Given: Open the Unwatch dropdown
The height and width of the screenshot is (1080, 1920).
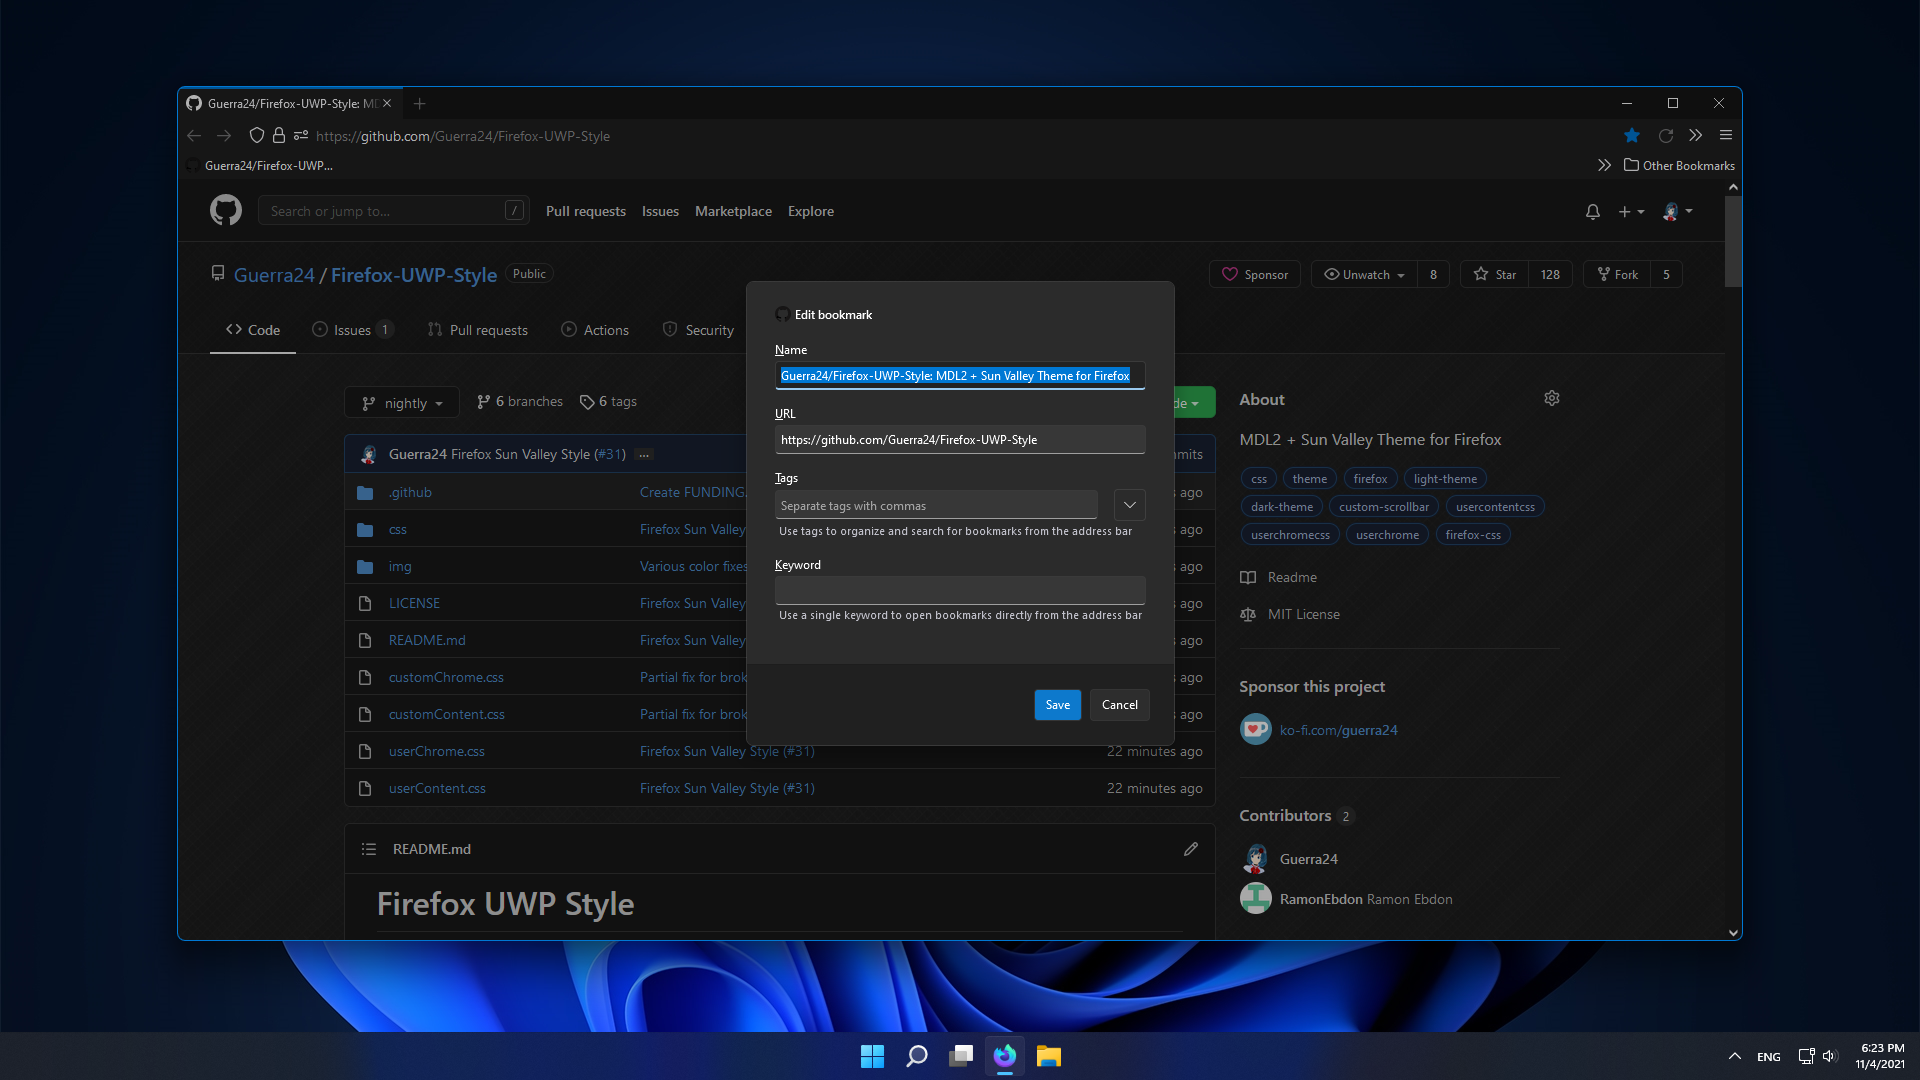Looking at the screenshot, I should pos(1364,275).
